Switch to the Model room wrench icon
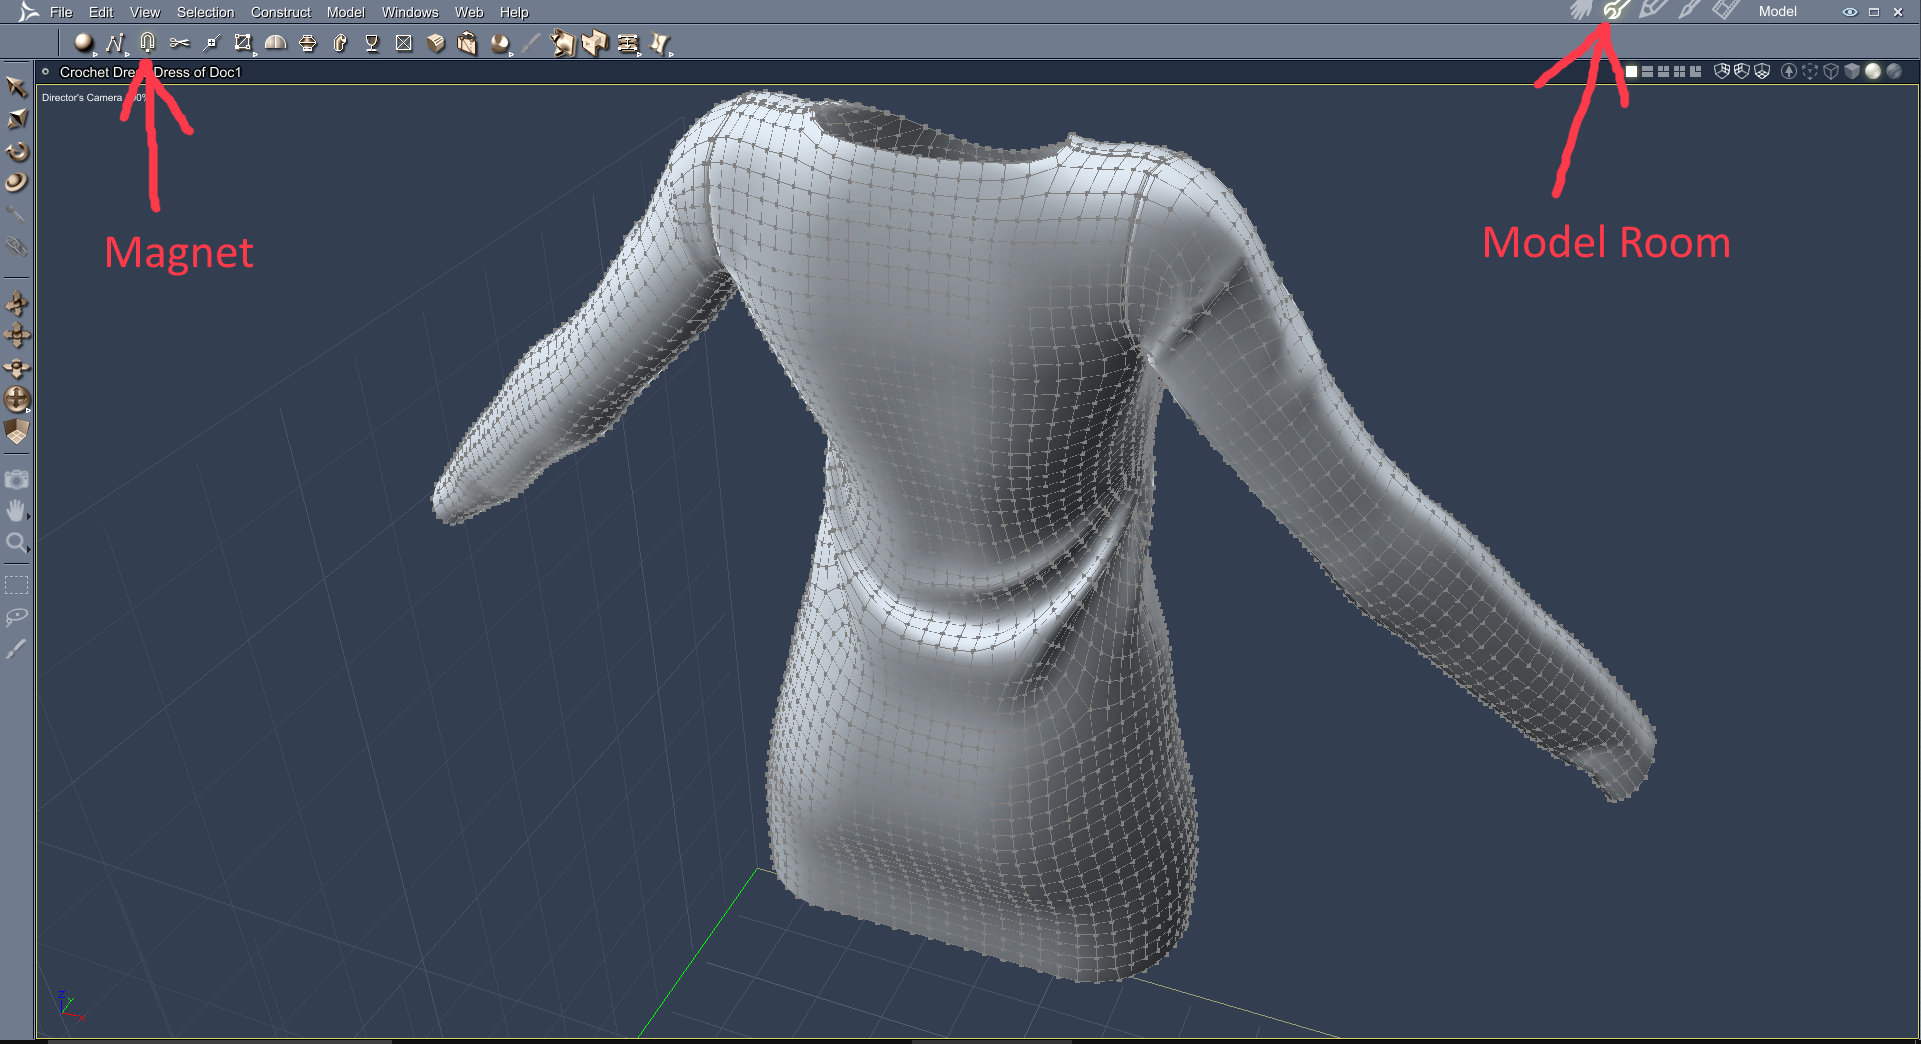 tap(1616, 11)
